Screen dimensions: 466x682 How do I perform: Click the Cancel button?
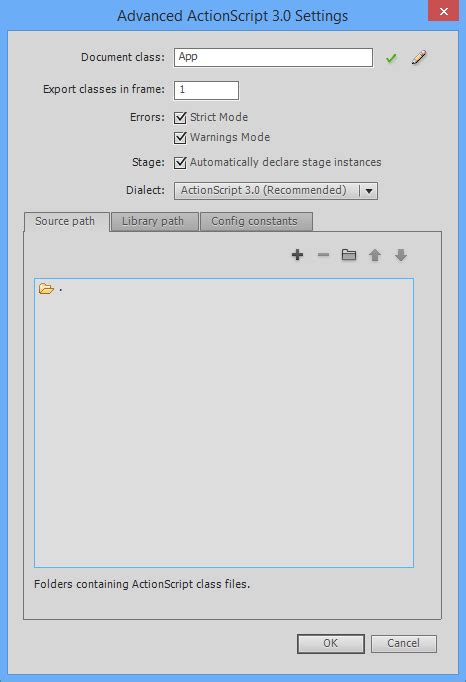click(x=404, y=643)
